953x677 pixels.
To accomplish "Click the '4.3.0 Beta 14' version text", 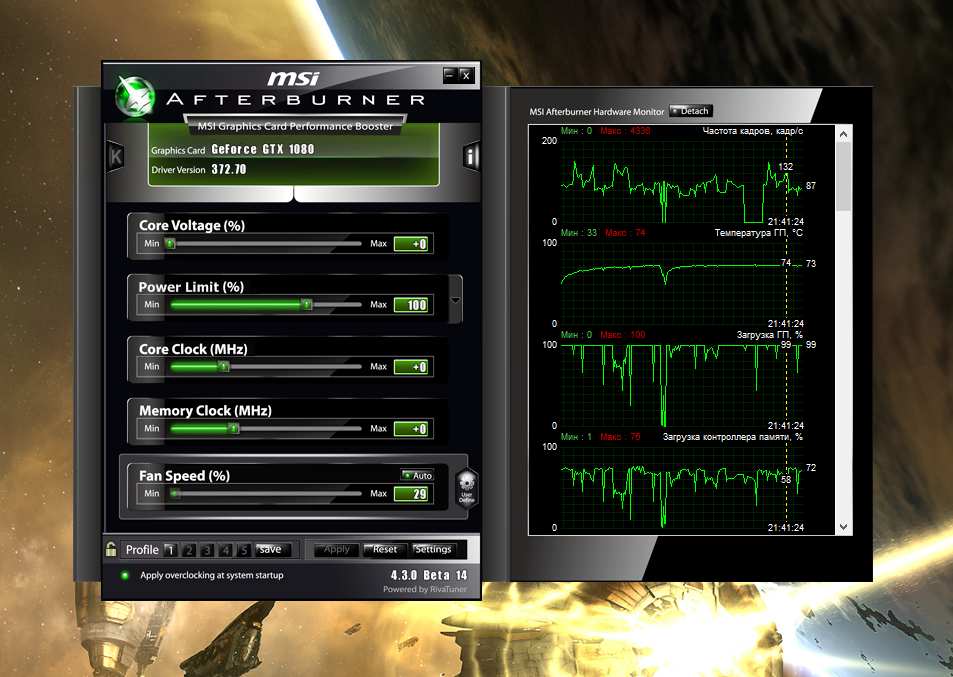I will point(428,575).
